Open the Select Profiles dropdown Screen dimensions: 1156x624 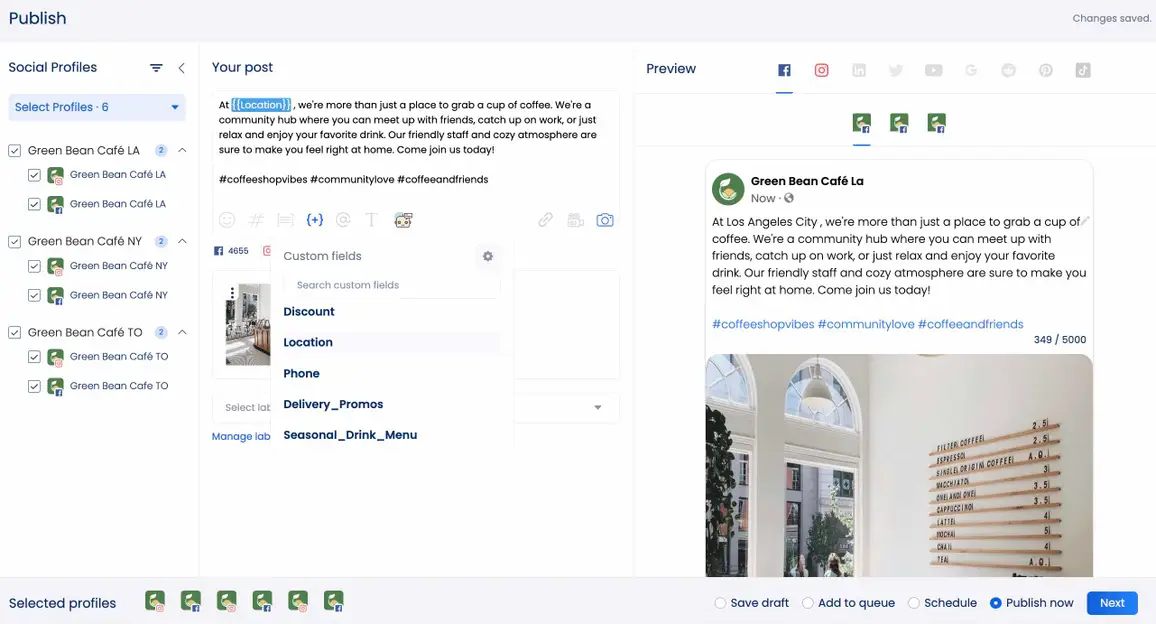96,107
